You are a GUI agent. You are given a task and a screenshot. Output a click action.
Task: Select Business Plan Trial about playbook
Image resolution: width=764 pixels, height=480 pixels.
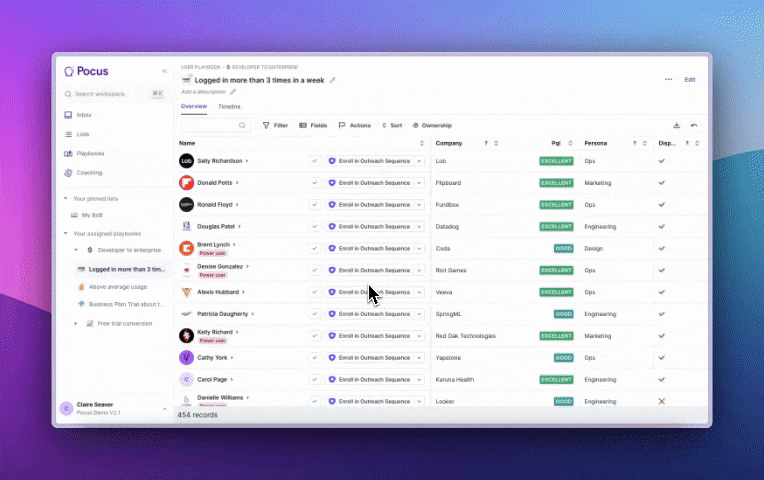tap(121, 304)
